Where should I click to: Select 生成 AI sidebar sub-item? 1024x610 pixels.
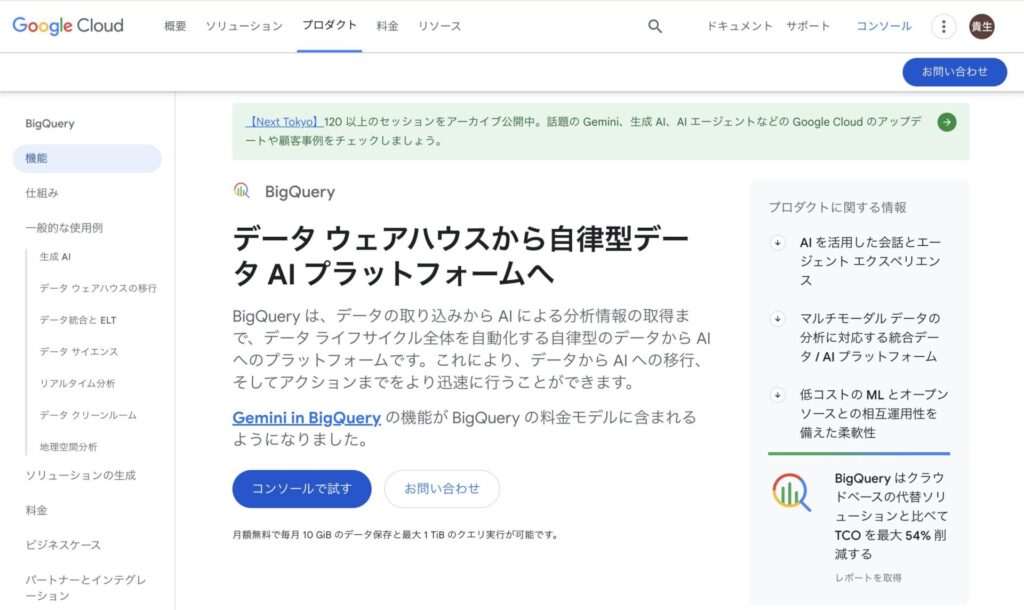[x=55, y=257]
